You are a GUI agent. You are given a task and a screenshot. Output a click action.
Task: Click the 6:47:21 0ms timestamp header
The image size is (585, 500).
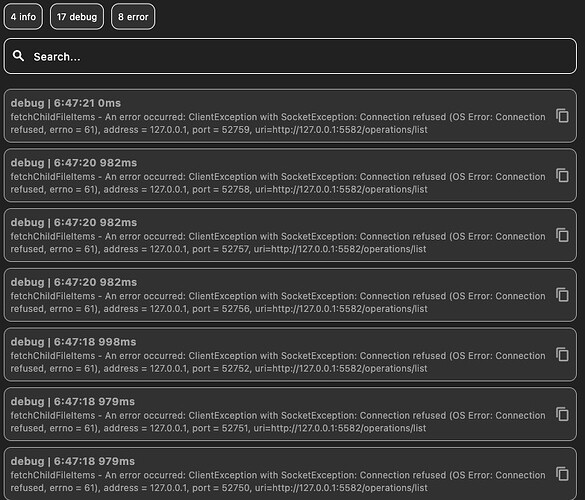coord(66,103)
